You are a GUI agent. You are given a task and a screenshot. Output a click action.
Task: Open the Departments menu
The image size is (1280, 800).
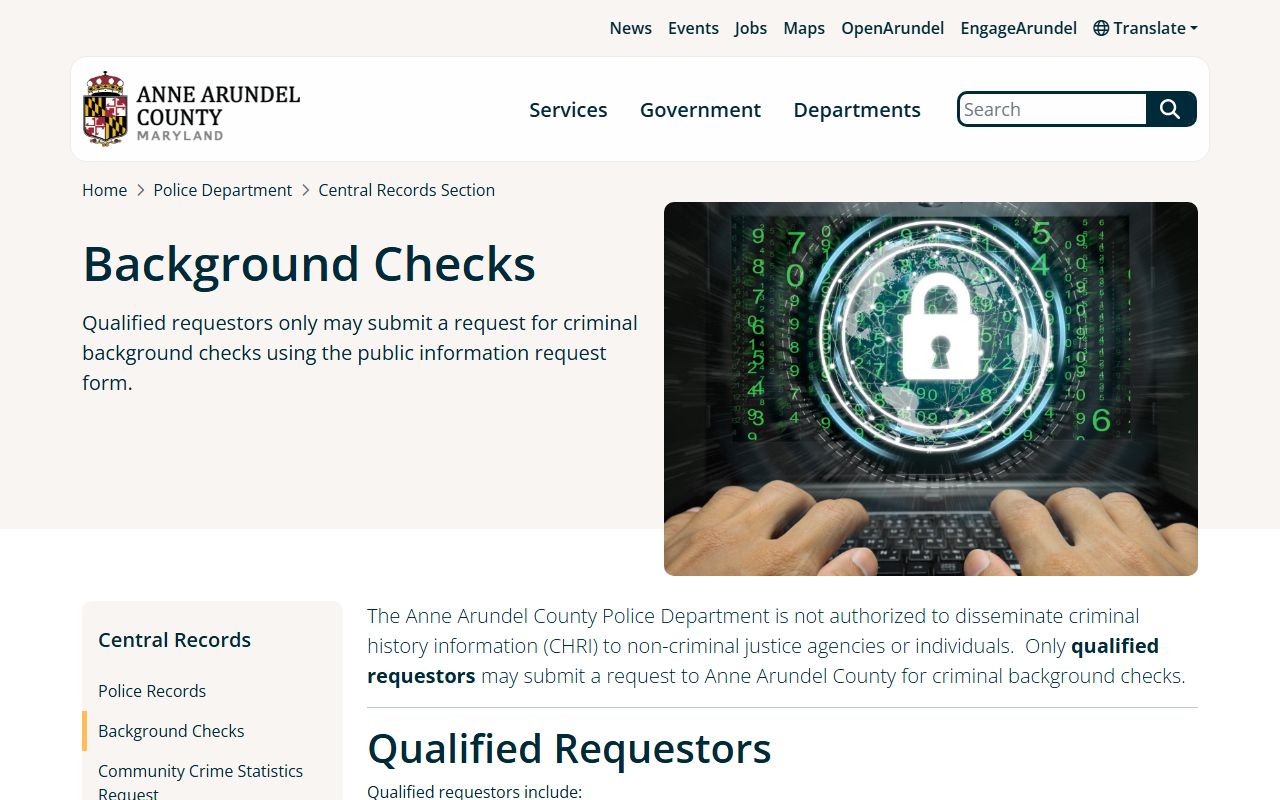(x=857, y=110)
